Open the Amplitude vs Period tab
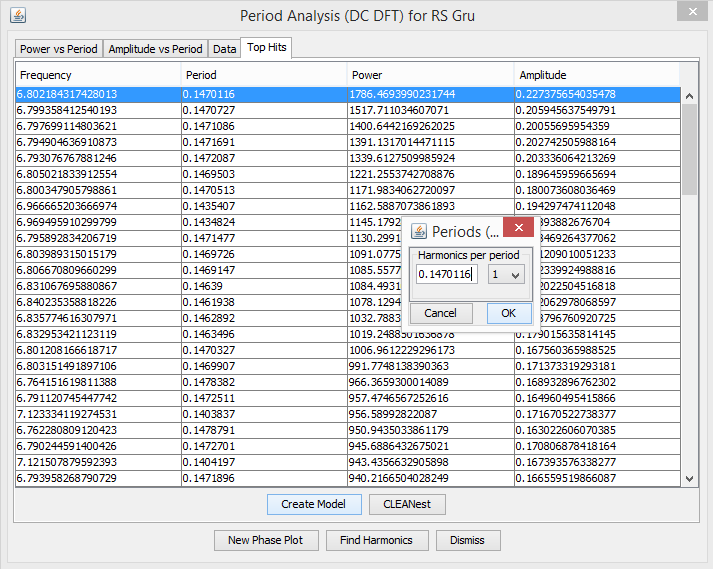The height and width of the screenshot is (569, 713). [155, 49]
